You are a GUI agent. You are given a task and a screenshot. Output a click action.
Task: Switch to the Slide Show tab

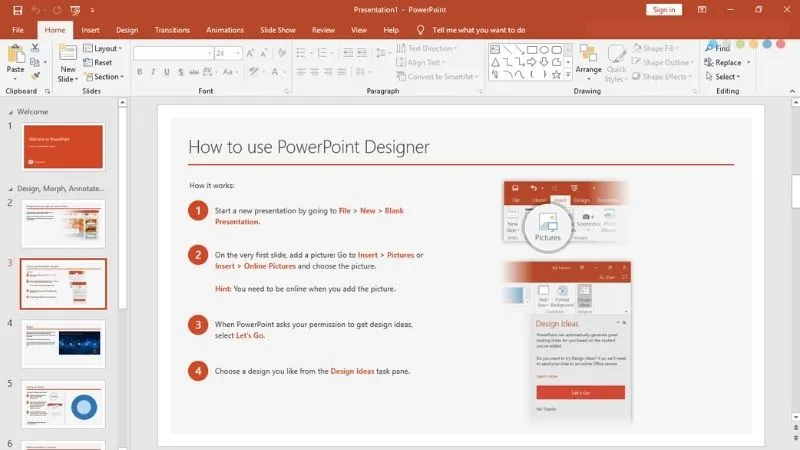pos(278,30)
